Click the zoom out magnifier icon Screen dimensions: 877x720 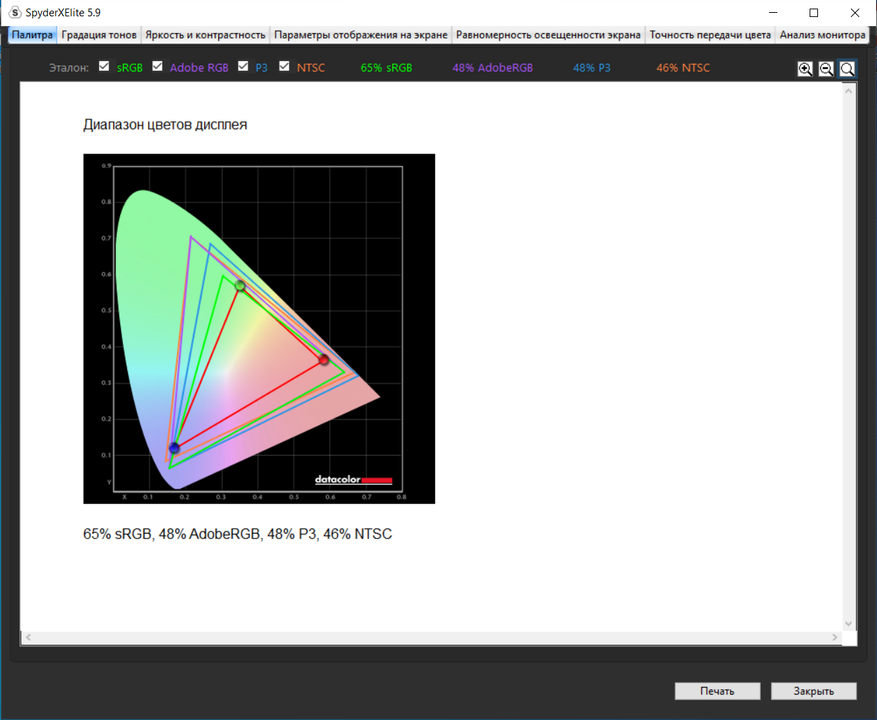pyautogui.click(x=826, y=69)
